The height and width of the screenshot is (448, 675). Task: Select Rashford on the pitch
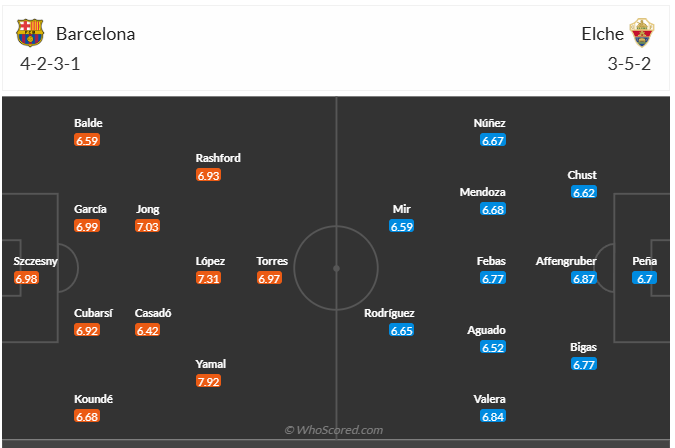pos(218,158)
